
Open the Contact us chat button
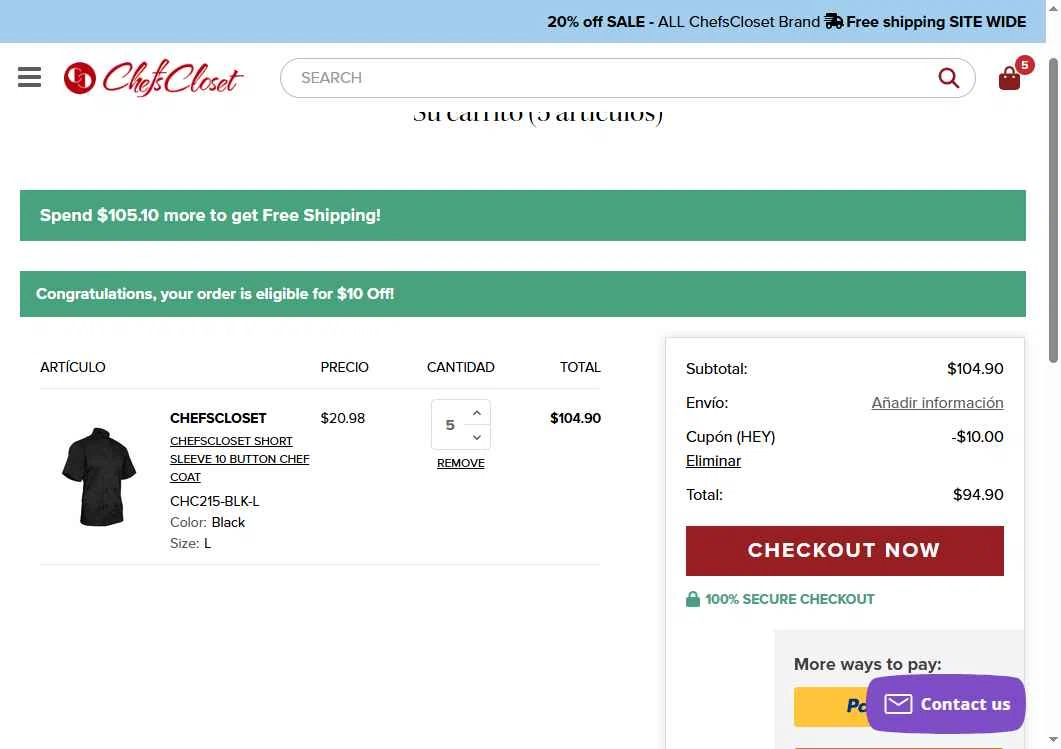pos(946,704)
